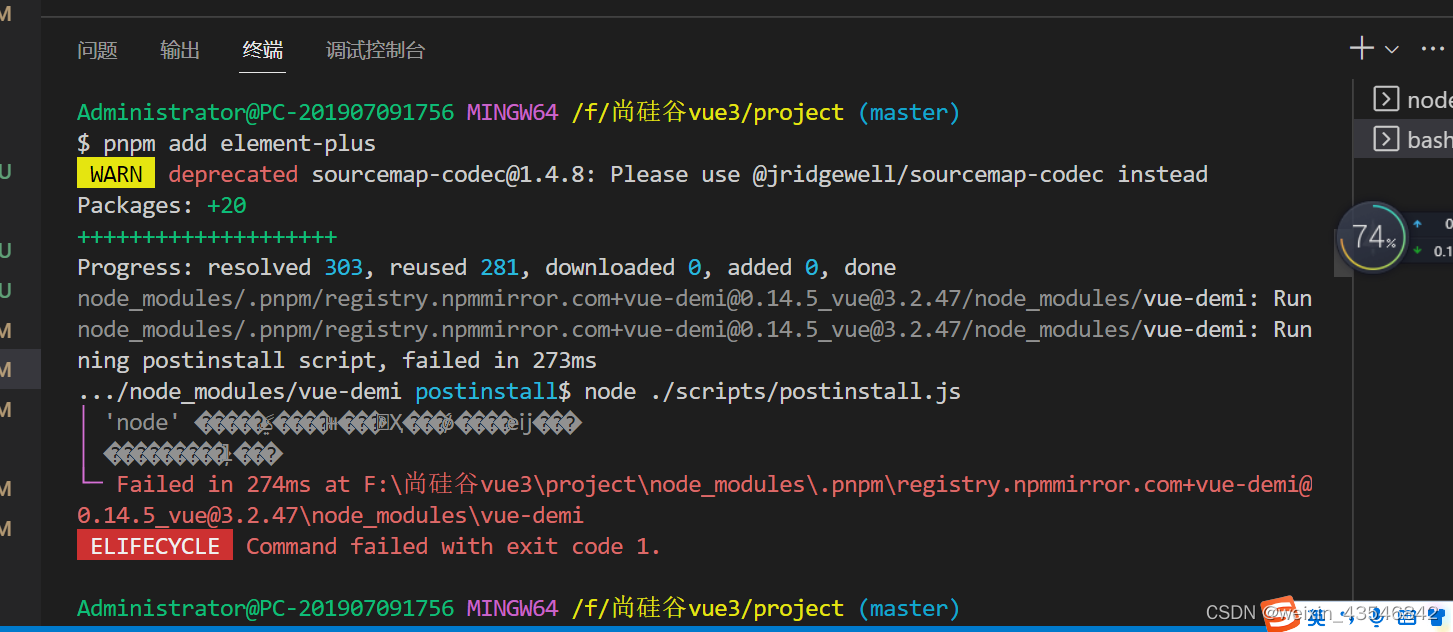Switch to the 终端 tab
Viewport: 1453px width, 632px height.
pos(263,50)
